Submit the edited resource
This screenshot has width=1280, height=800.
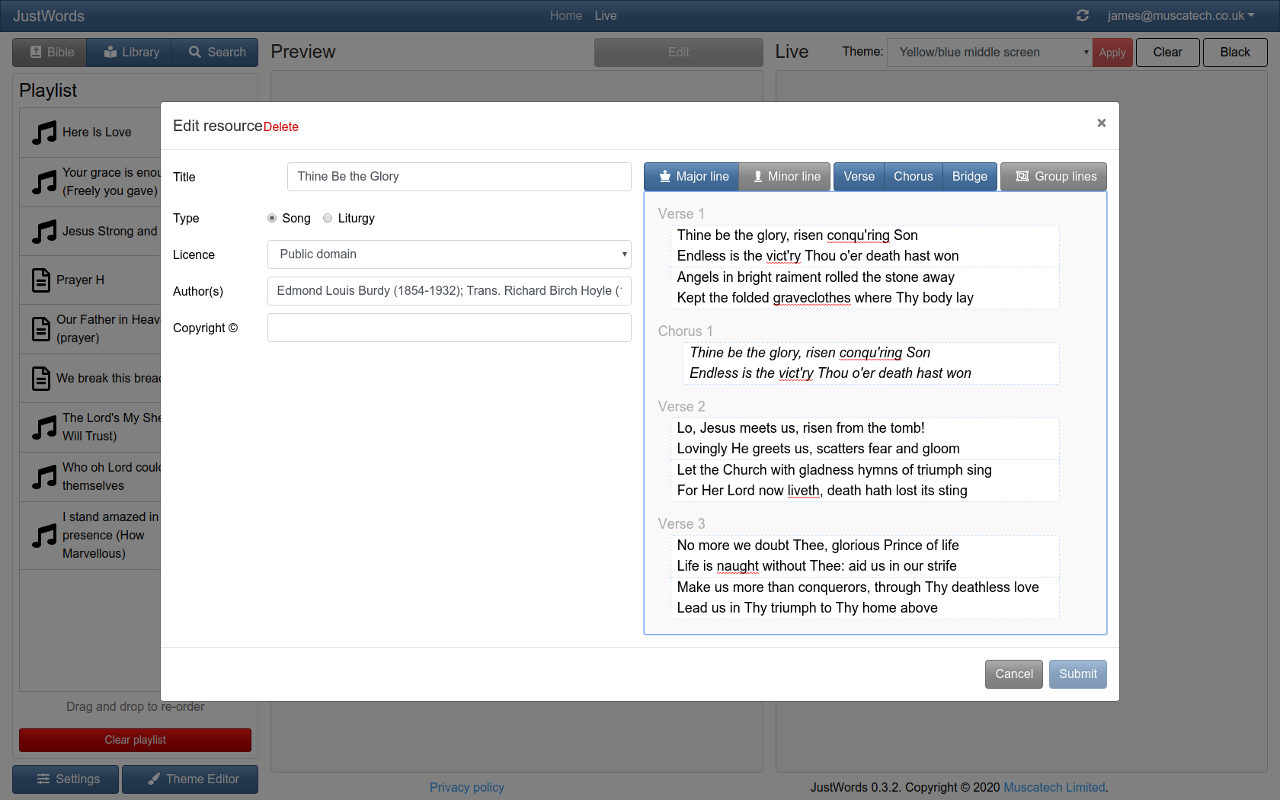(x=1078, y=674)
